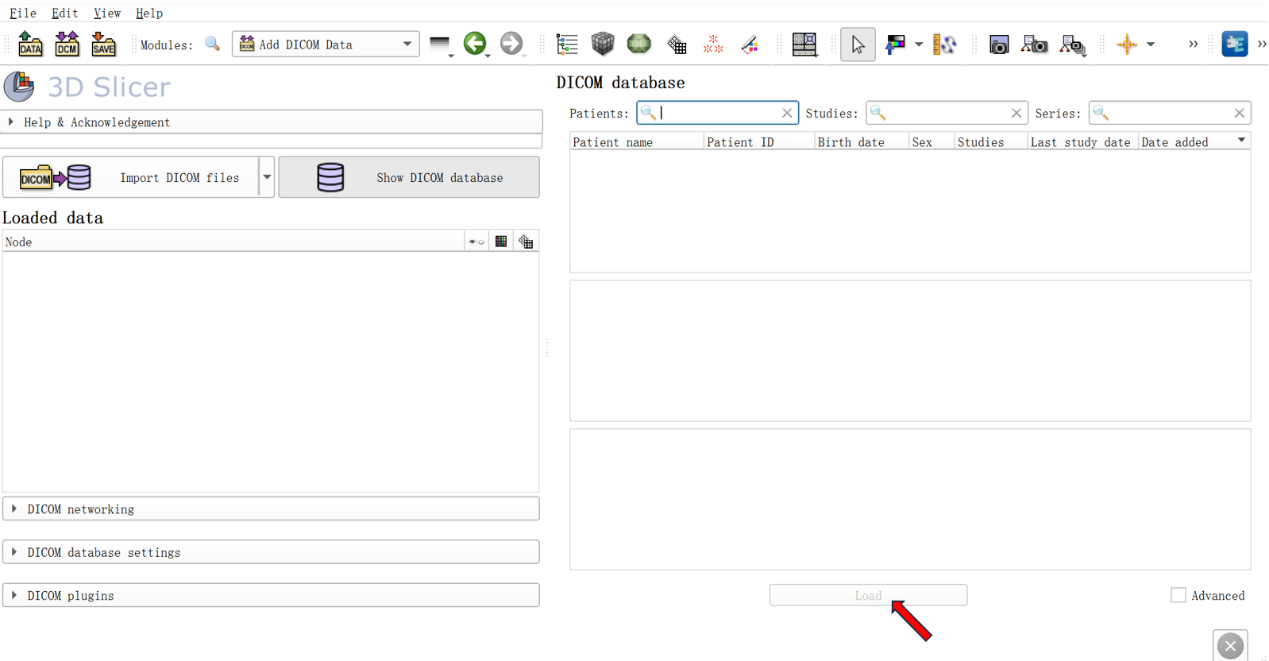Click the color grid column icon in Loaded data
1269x661 pixels.
click(501, 241)
